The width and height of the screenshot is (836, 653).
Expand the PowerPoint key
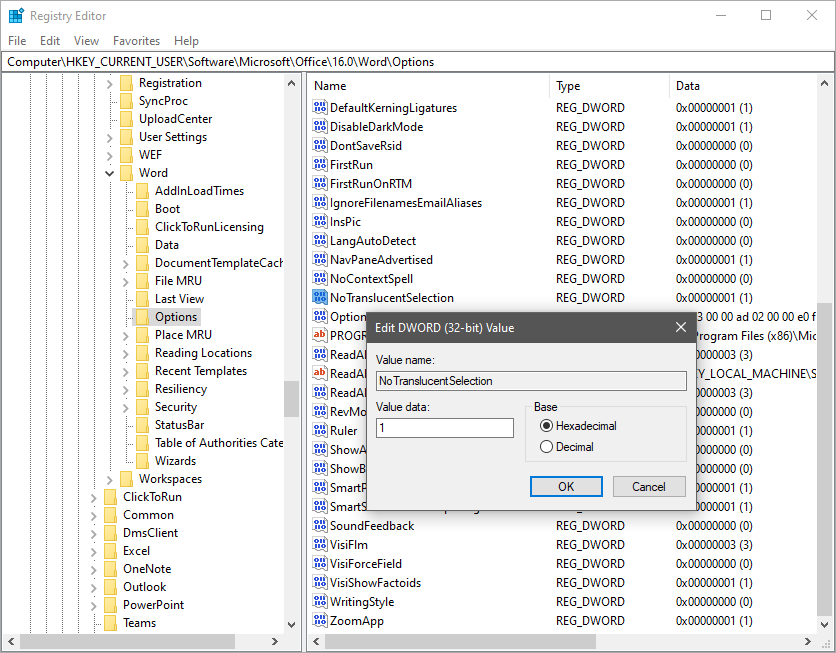click(93, 606)
